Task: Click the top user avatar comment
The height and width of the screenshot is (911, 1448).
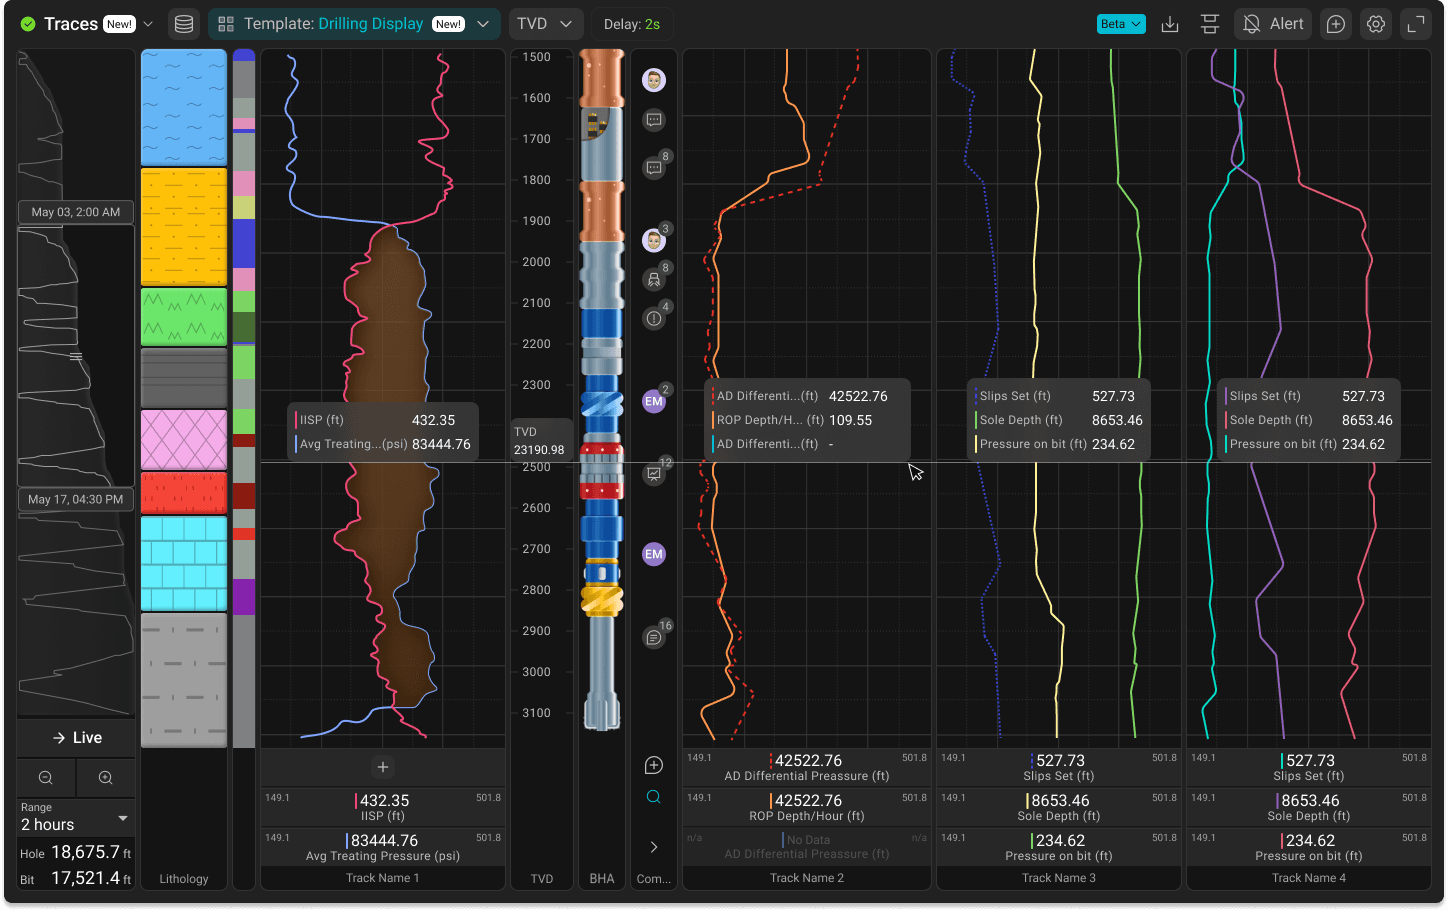Action: (654, 80)
